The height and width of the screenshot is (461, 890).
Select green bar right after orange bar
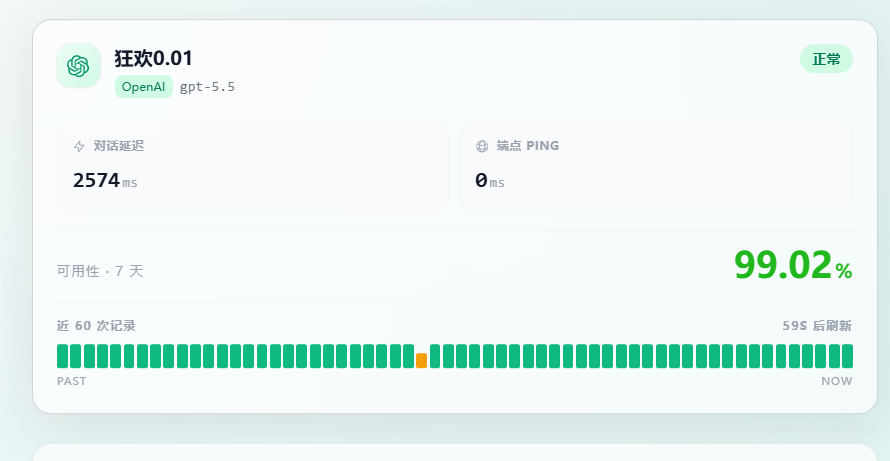coord(435,356)
